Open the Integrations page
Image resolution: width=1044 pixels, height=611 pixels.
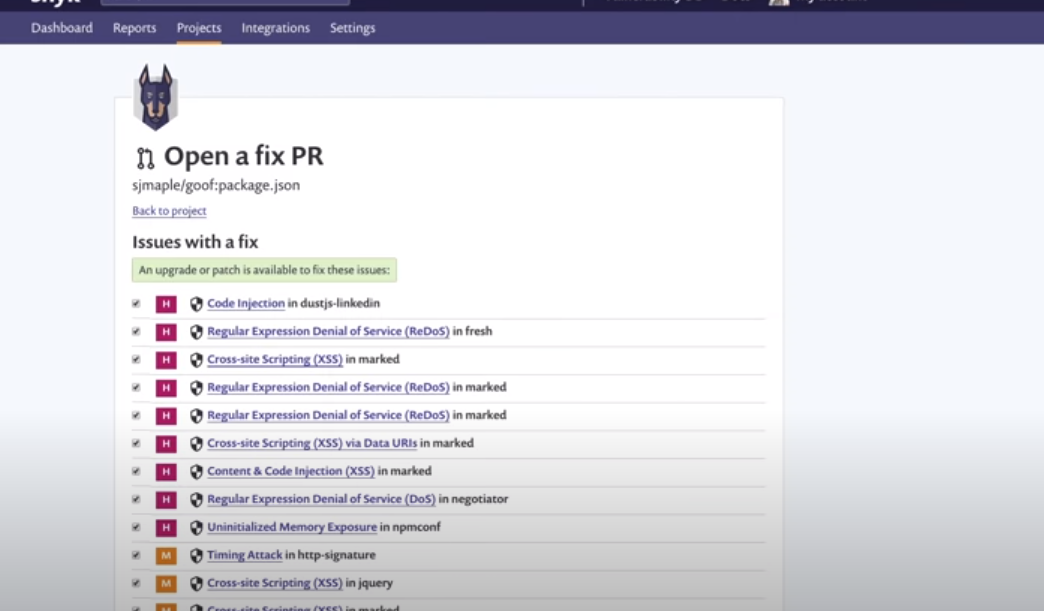pyautogui.click(x=276, y=28)
